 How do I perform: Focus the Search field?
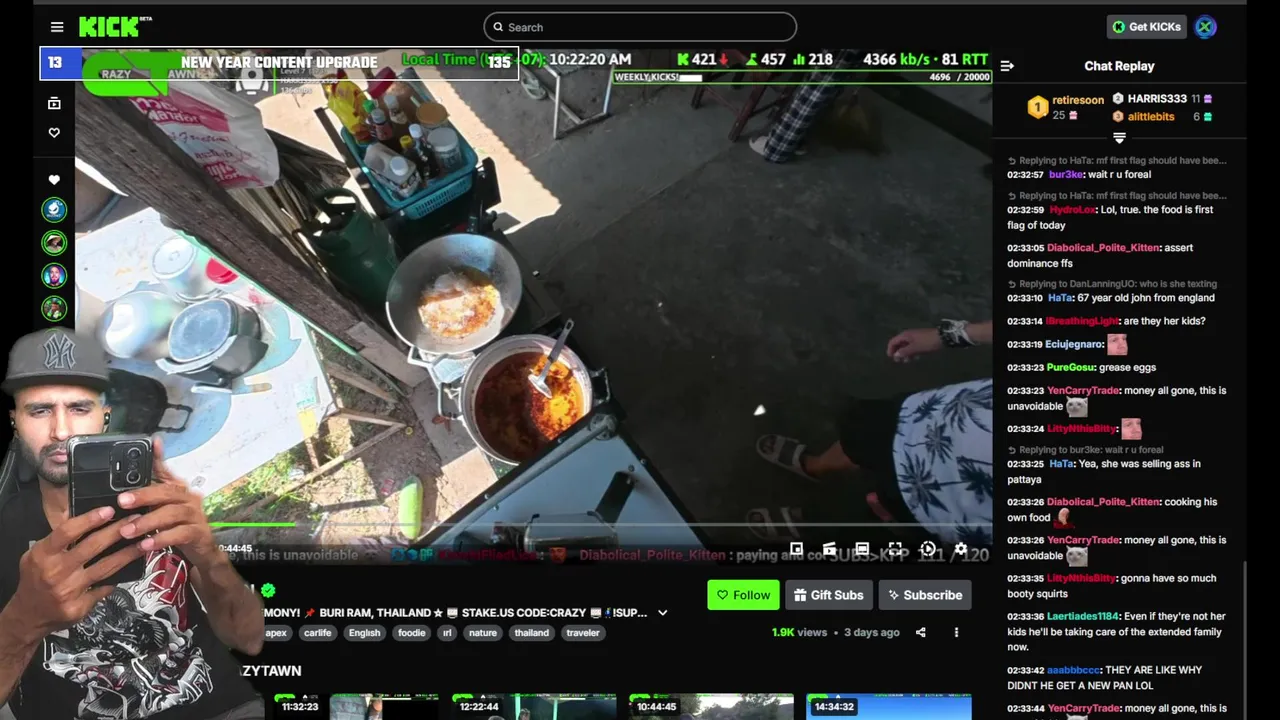click(x=640, y=27)
